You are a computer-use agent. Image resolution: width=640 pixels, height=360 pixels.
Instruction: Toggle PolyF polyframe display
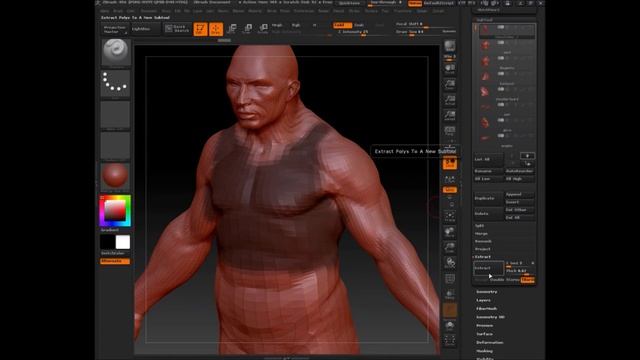449,279
